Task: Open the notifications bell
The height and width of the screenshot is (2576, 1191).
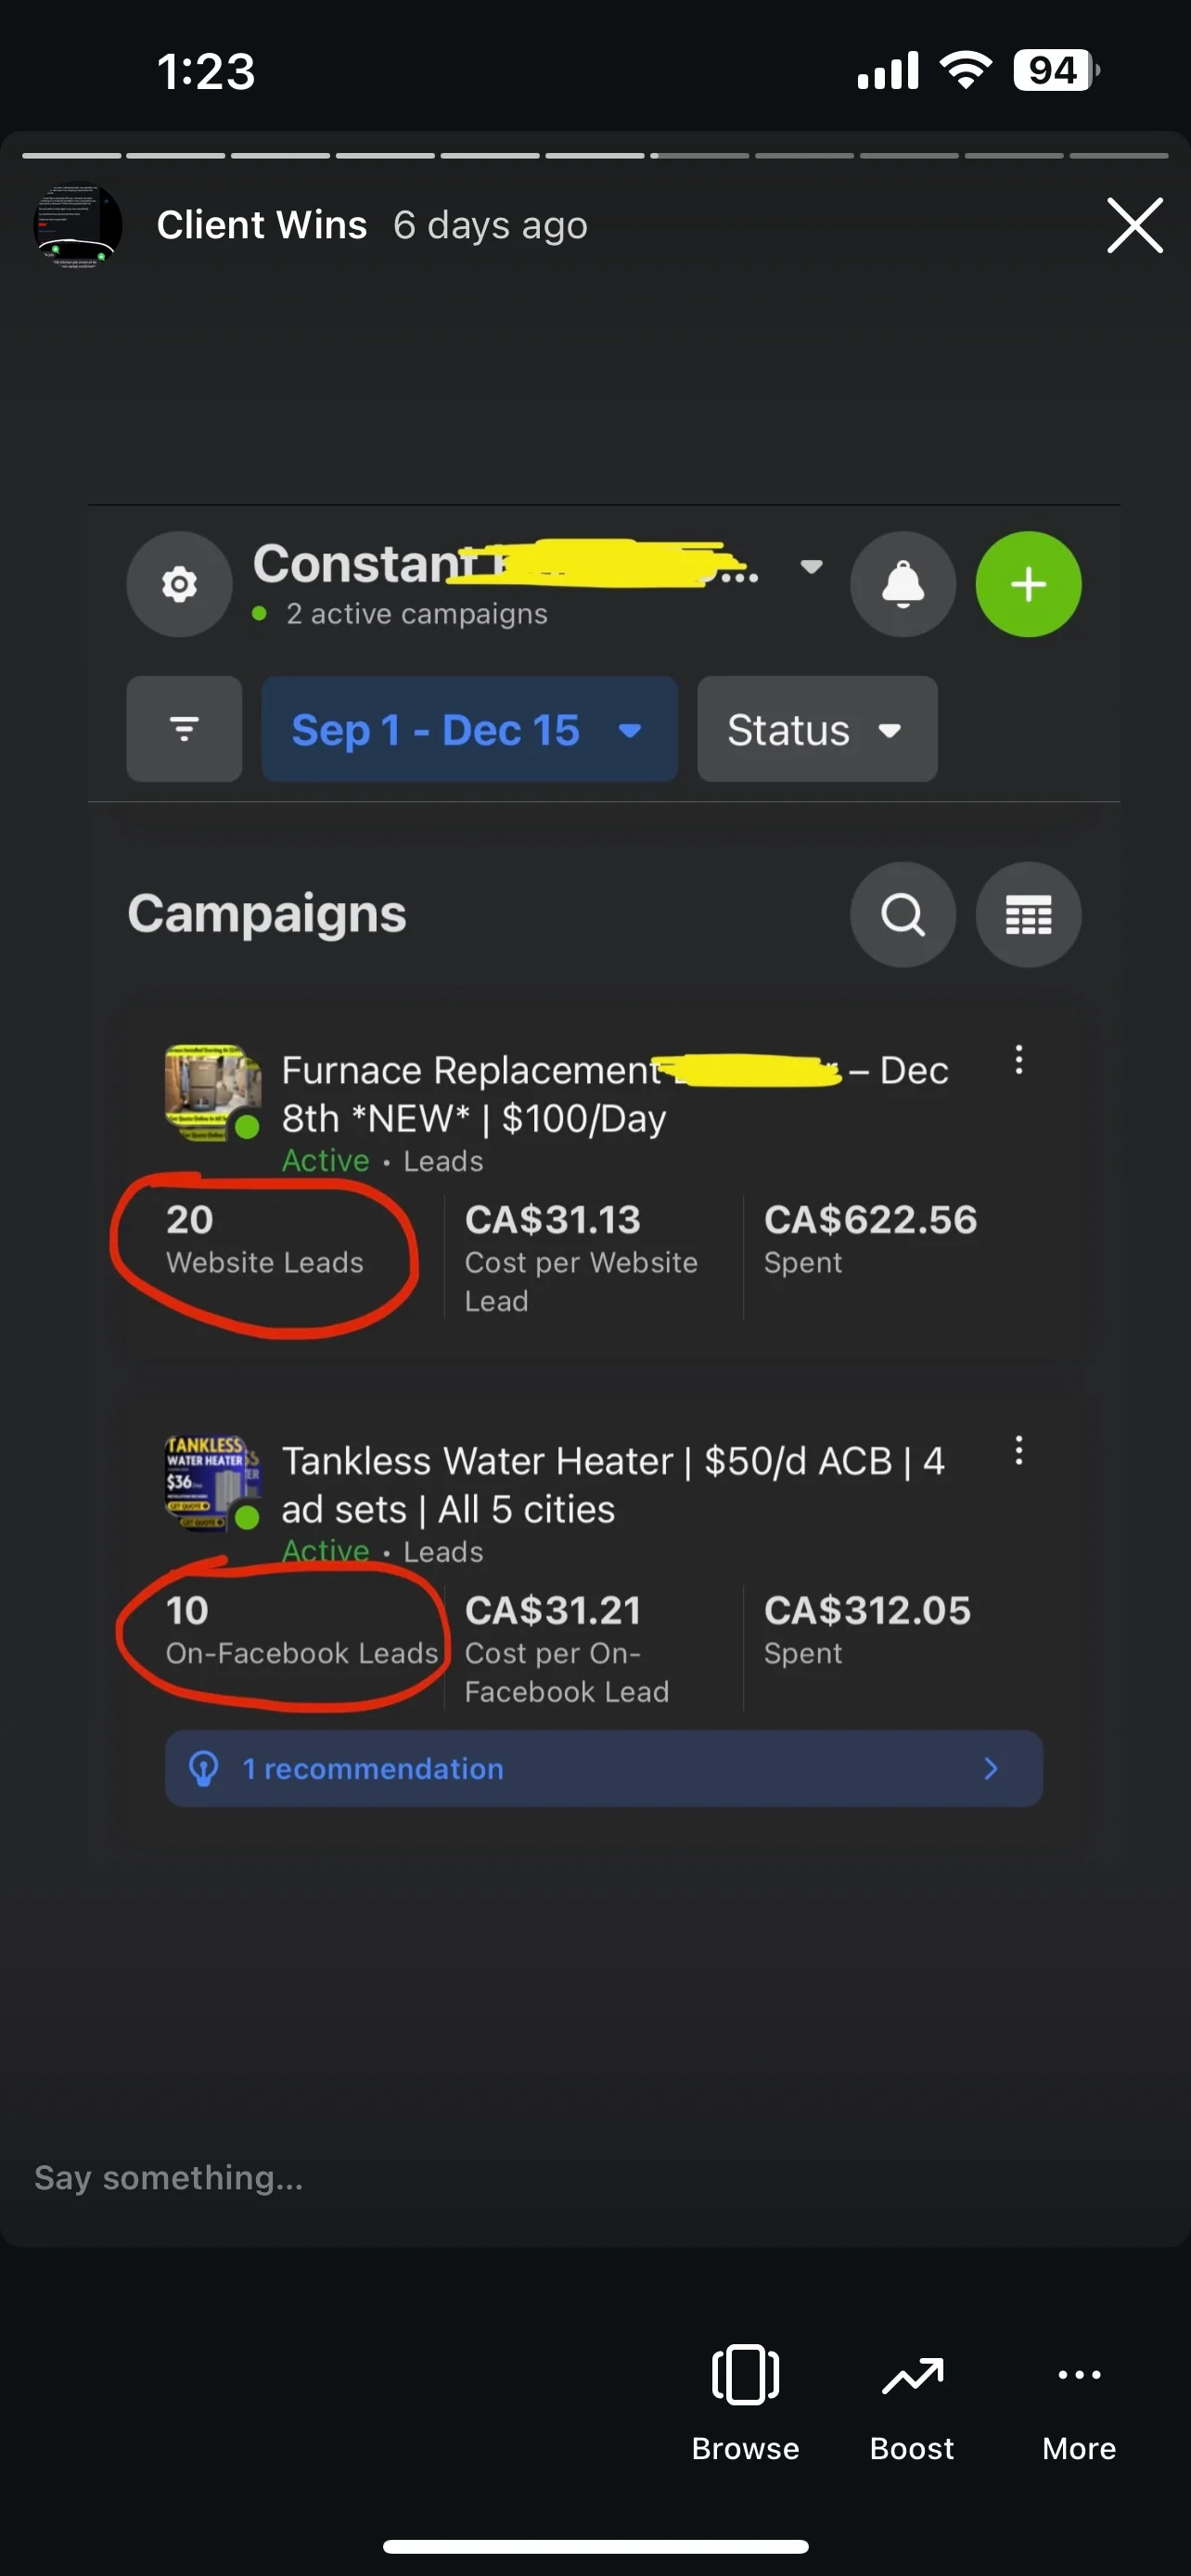Action: click(x=902, y=584)
